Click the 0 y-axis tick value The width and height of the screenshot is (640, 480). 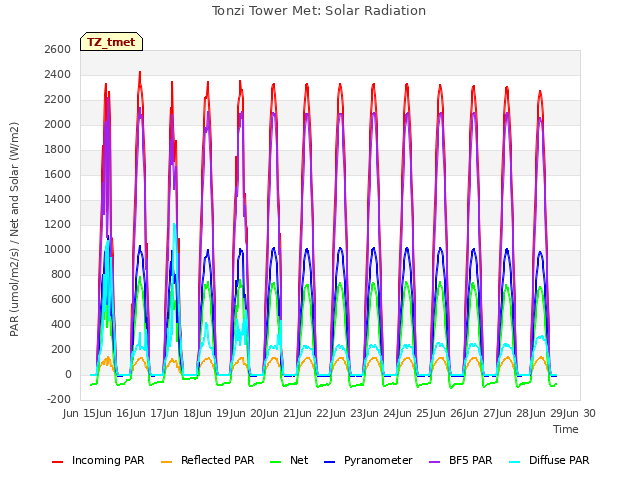[68, 375]
